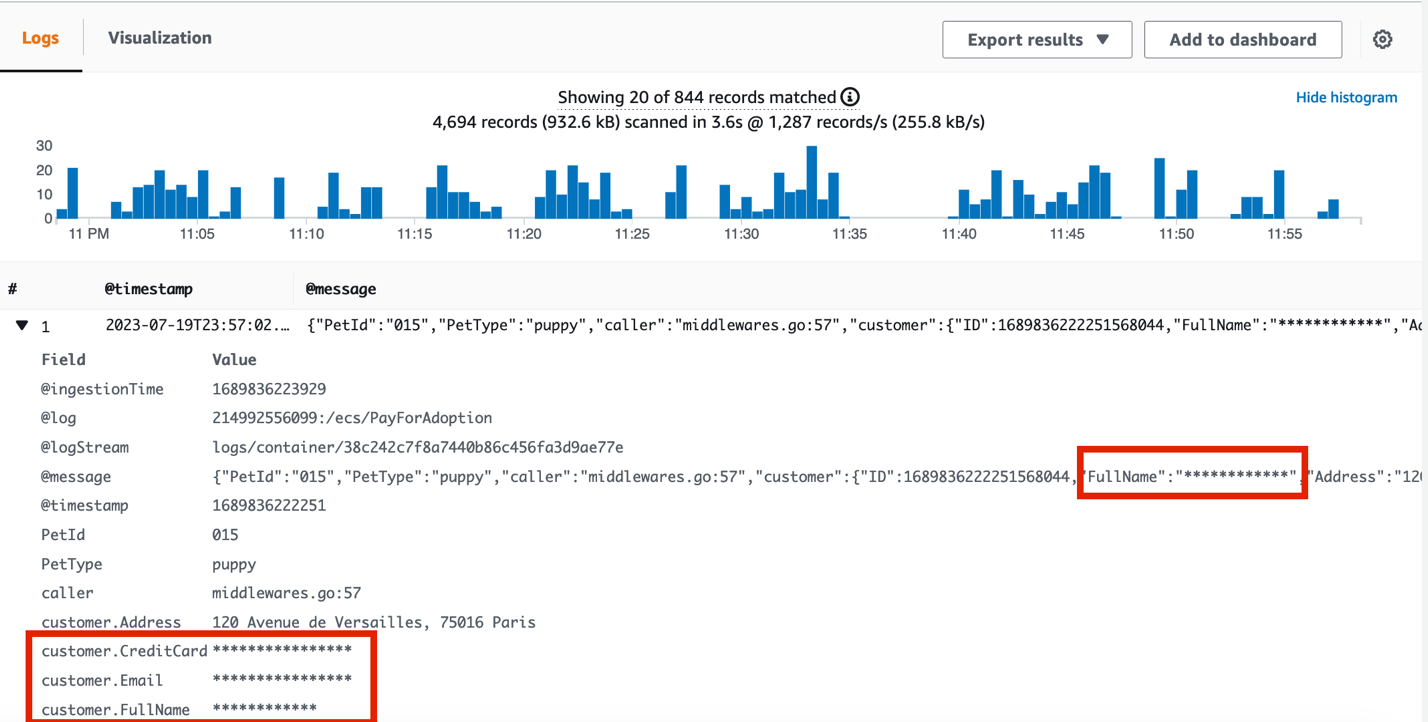This screenshot has width=1428, height=722.
Task: Select the masked customer.CreditCard value
Action: (283, 650)
